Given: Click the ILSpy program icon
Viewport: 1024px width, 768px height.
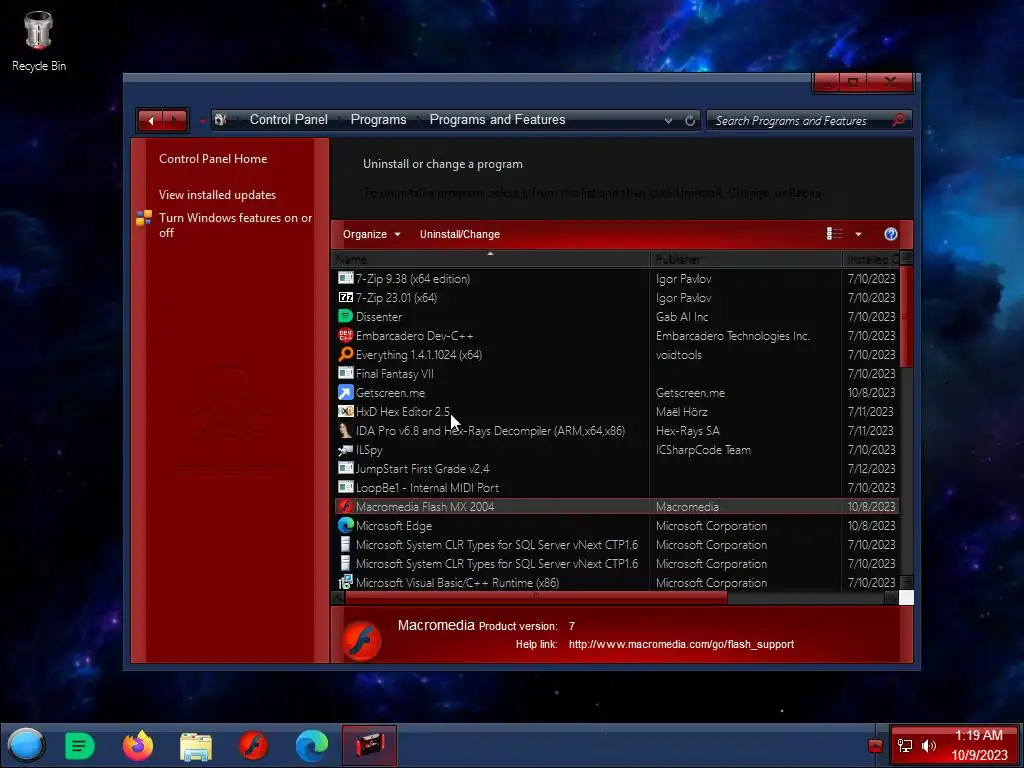Looking at the screenshot, I should pyautogui.click(x=345, y=449).
